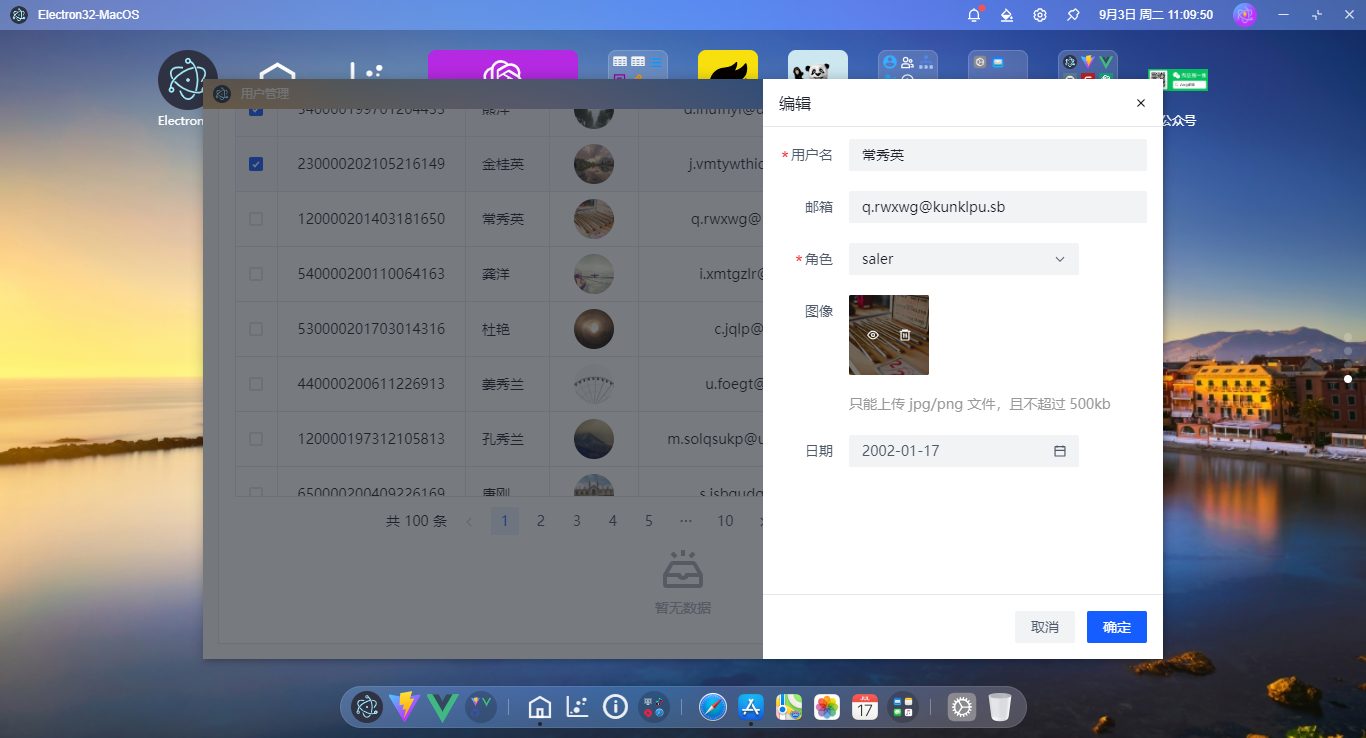Click the 邮箱 email input field

[x=997, y=207]
